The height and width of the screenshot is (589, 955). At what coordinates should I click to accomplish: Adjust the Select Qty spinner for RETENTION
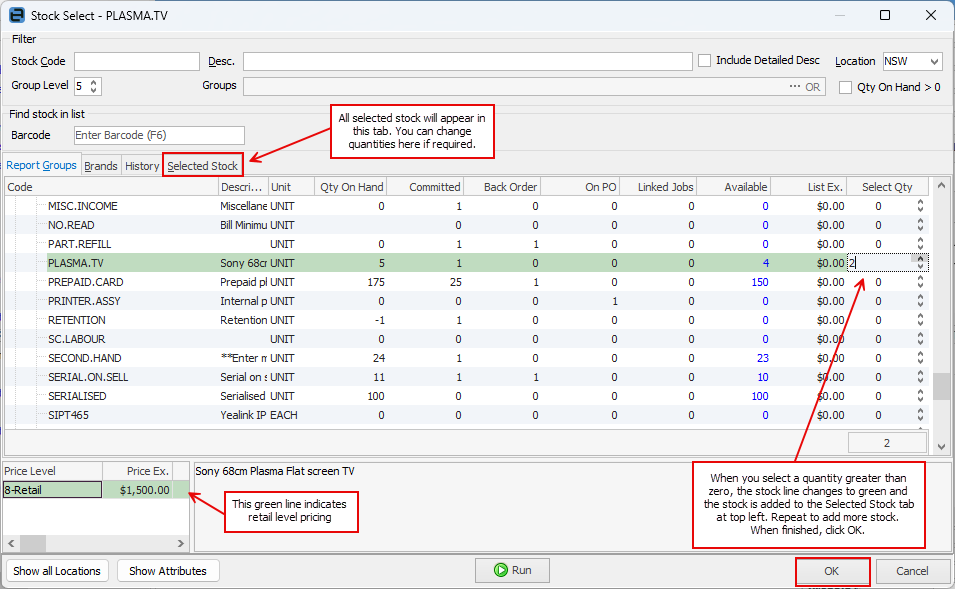pos(920,320)
